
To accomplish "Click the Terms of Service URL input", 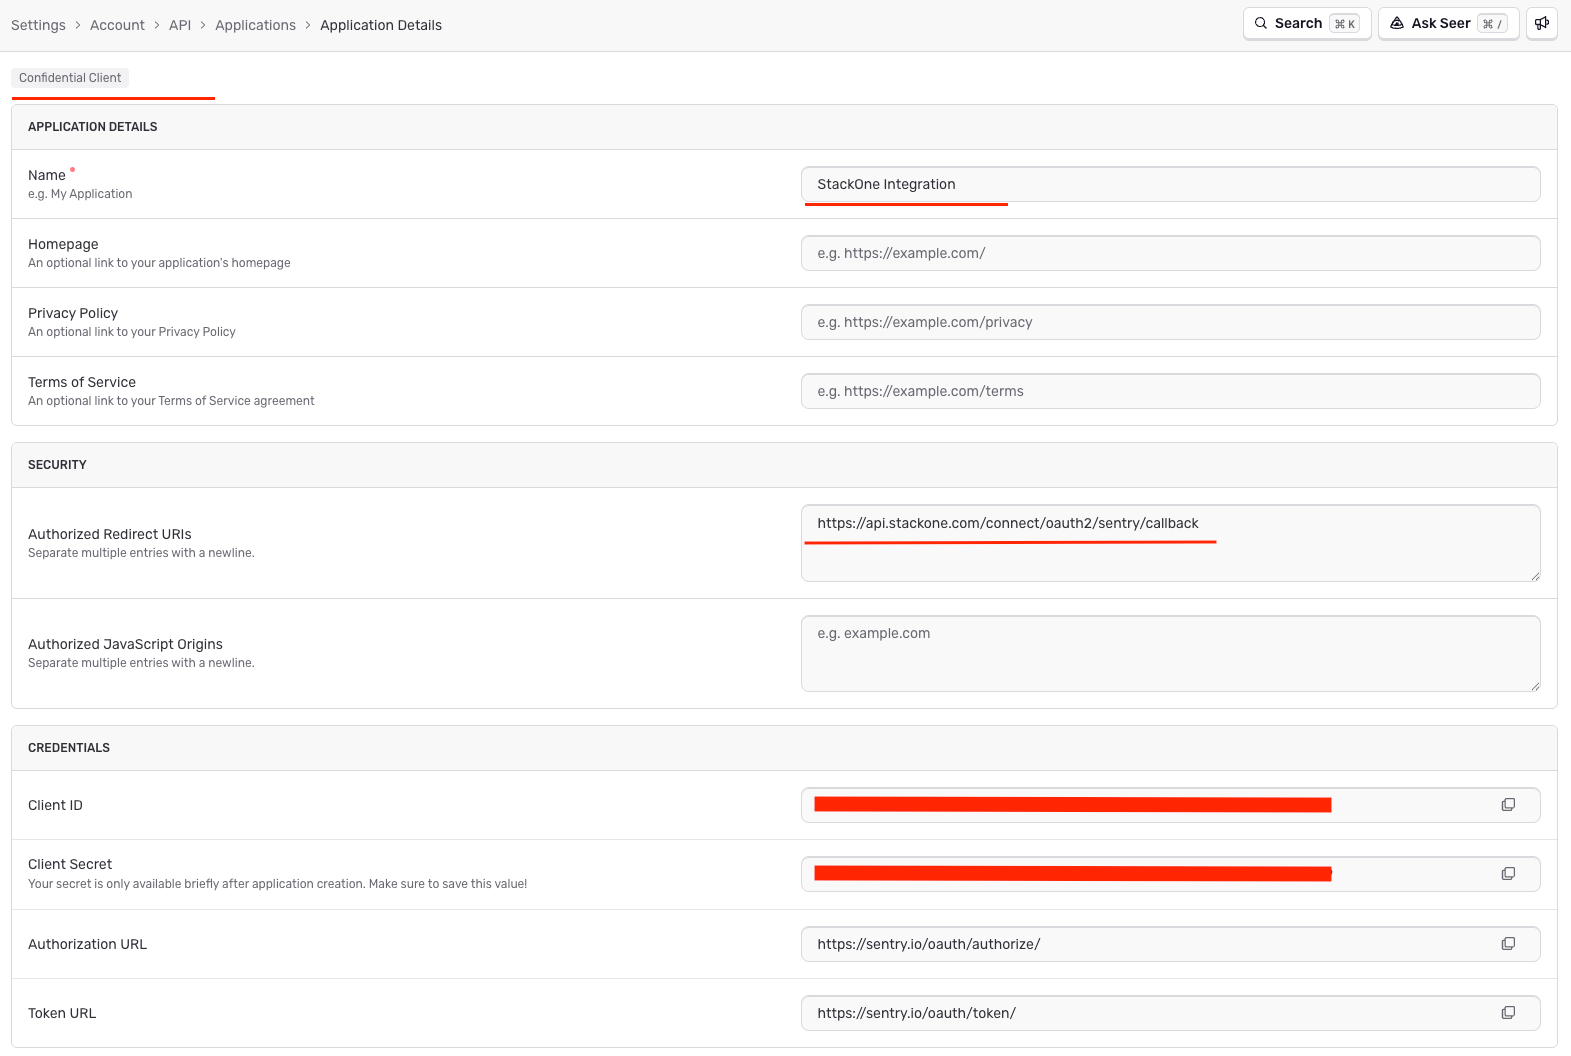I will 1170,391.
